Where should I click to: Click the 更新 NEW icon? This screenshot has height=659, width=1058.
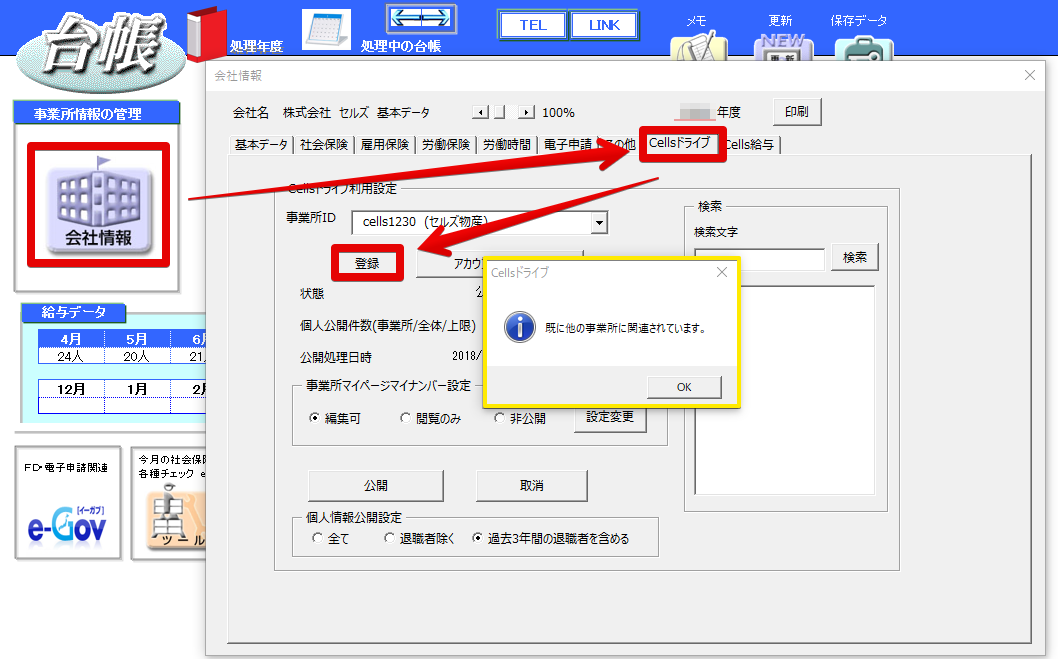click(x=783, y=47)
